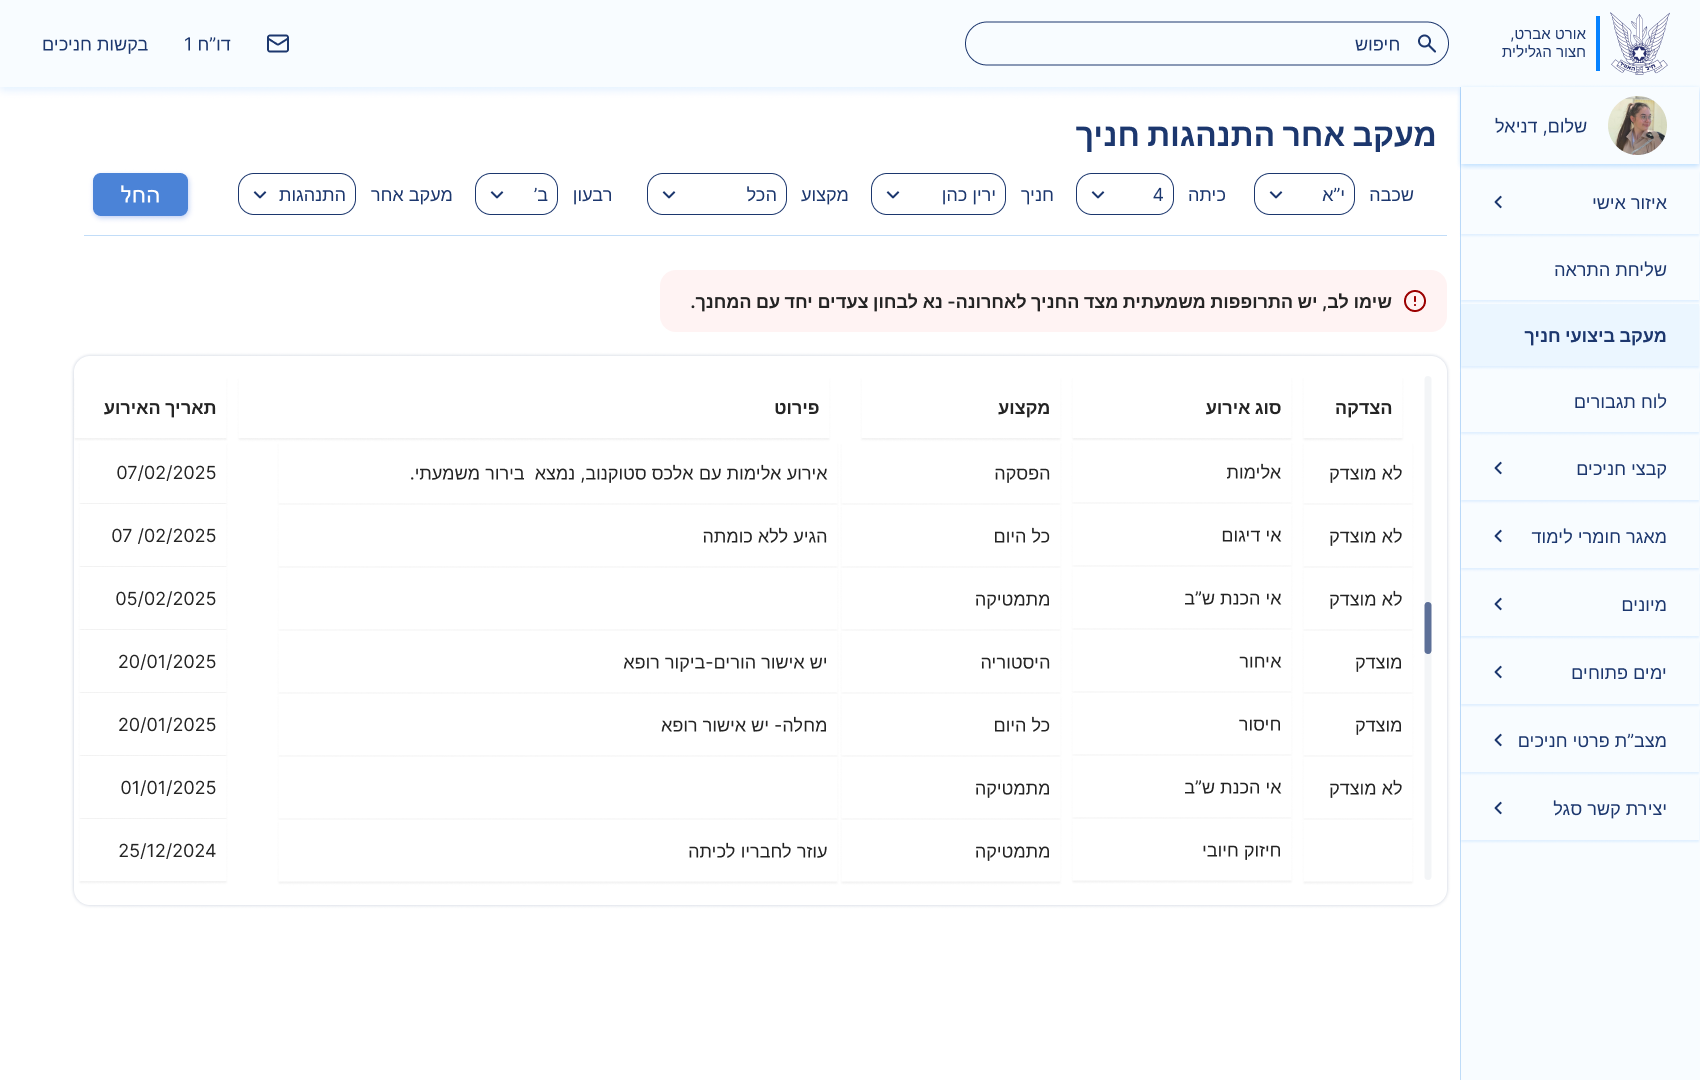Expand the קבצי חניכים sidebar section
Viewport: 1700px width, 1080px height.
(x=1580, y=468)
